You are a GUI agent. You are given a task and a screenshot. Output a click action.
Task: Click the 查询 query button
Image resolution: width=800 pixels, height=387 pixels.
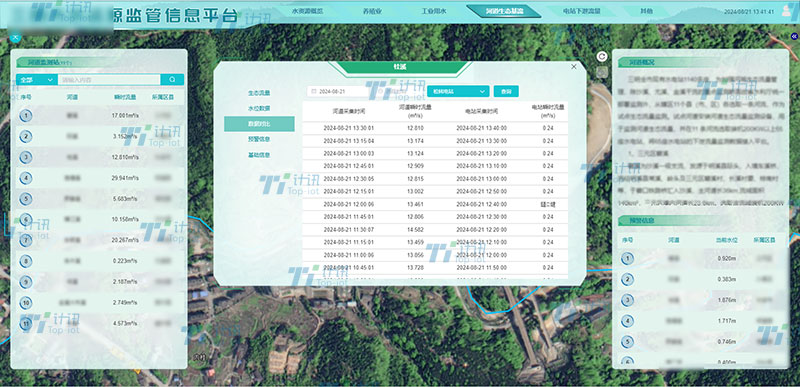point(506,91)
